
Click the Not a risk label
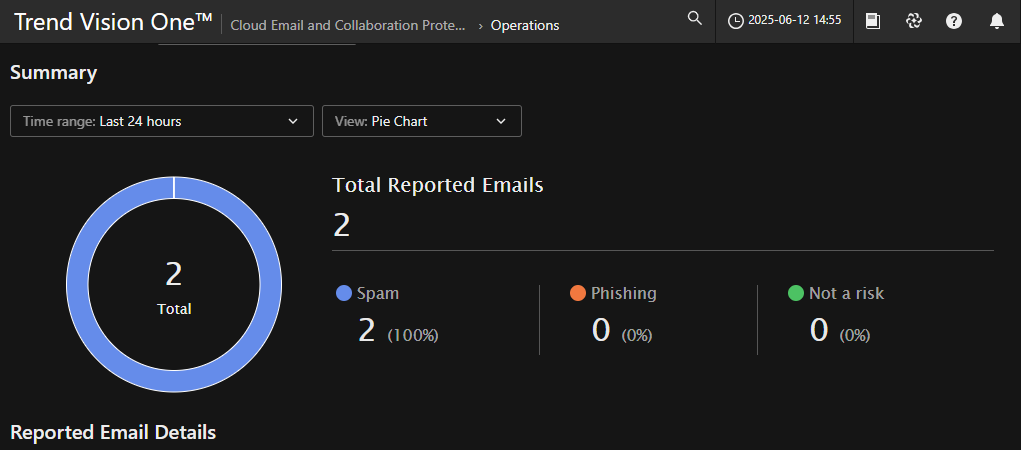pos(846,293)
